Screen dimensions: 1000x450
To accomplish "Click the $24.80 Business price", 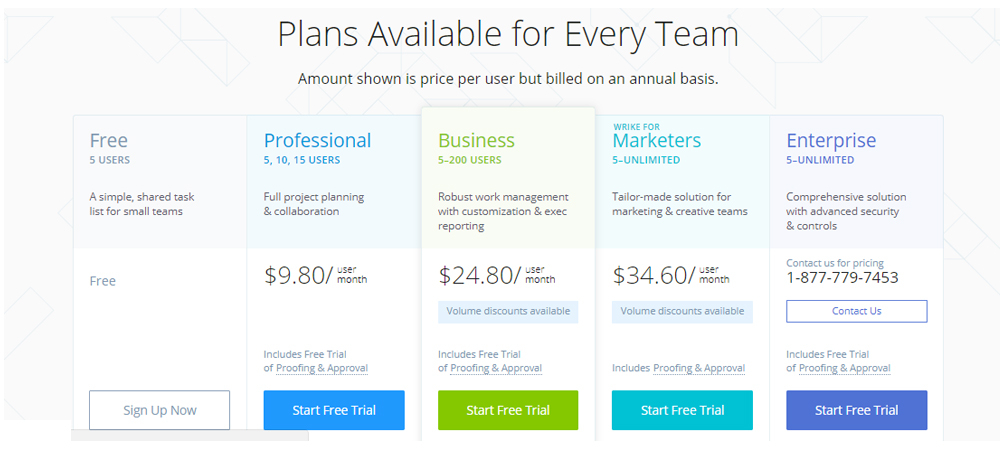I will (480, 275).
